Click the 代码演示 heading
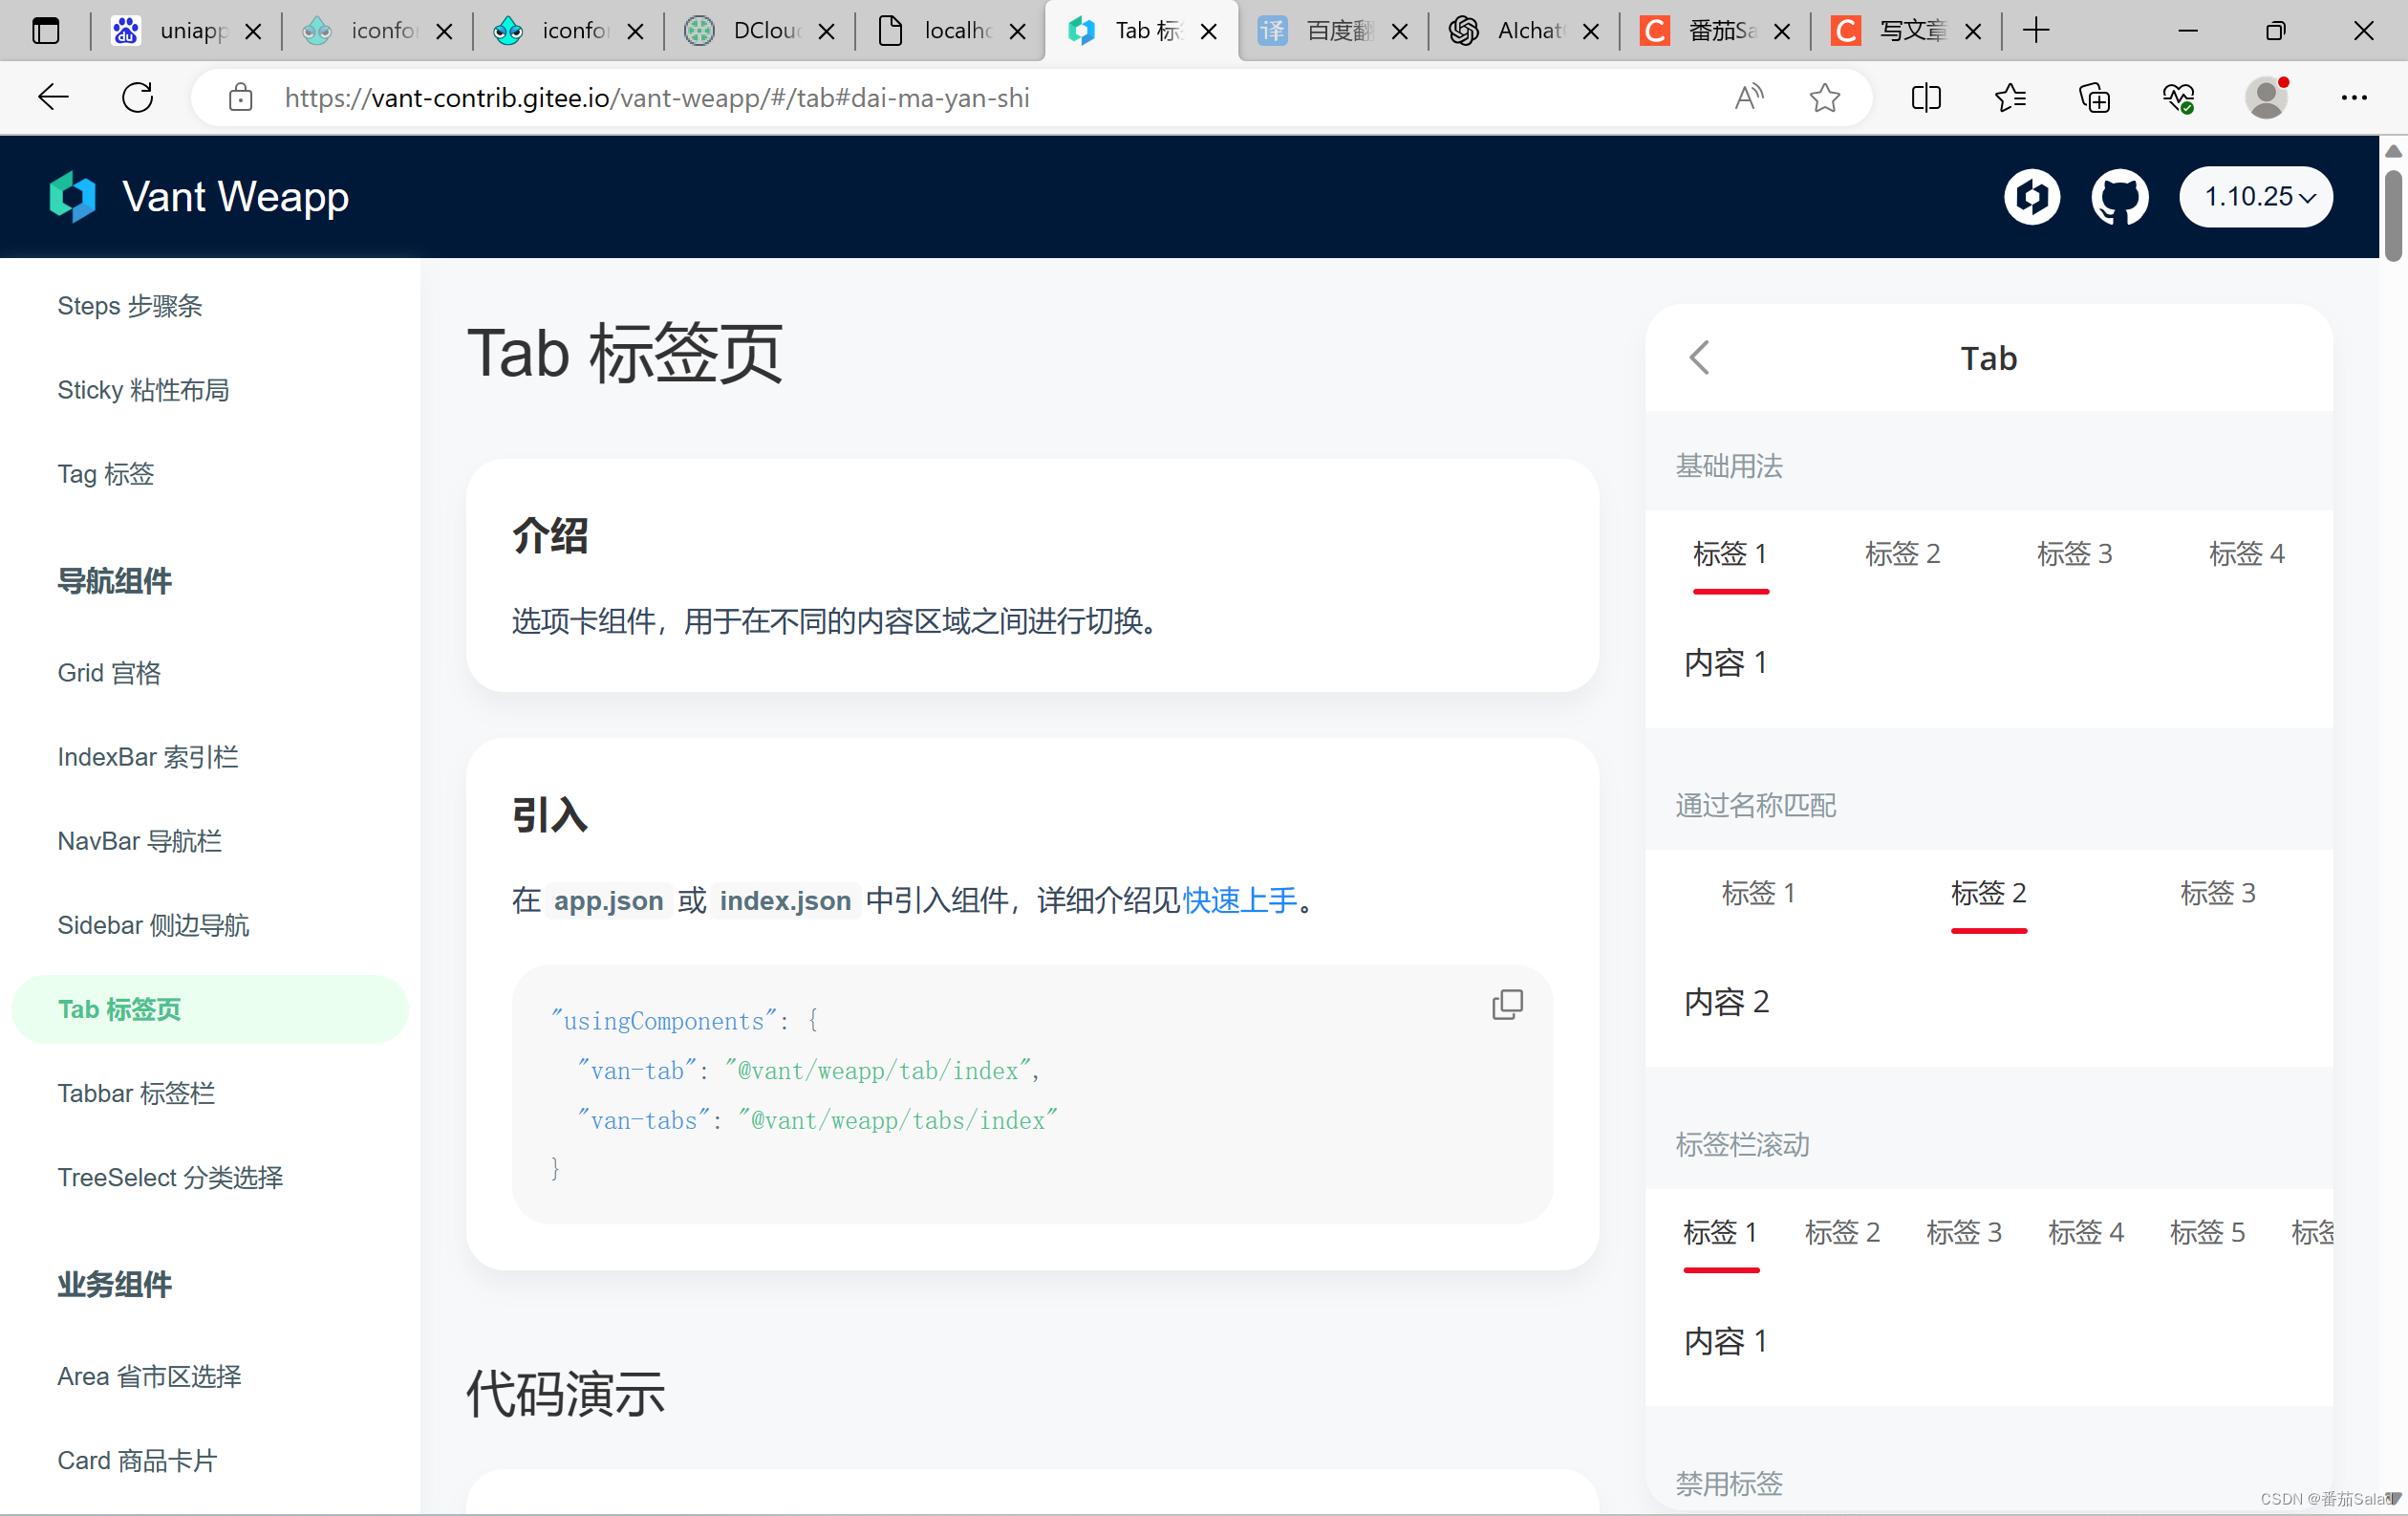The image size is (2408, 1516). tap(565, 1393)
